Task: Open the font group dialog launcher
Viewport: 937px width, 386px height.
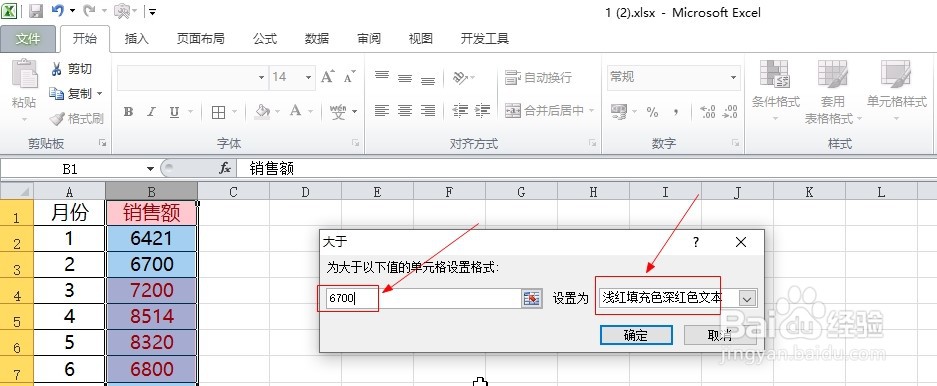Action: pos(355,143)
